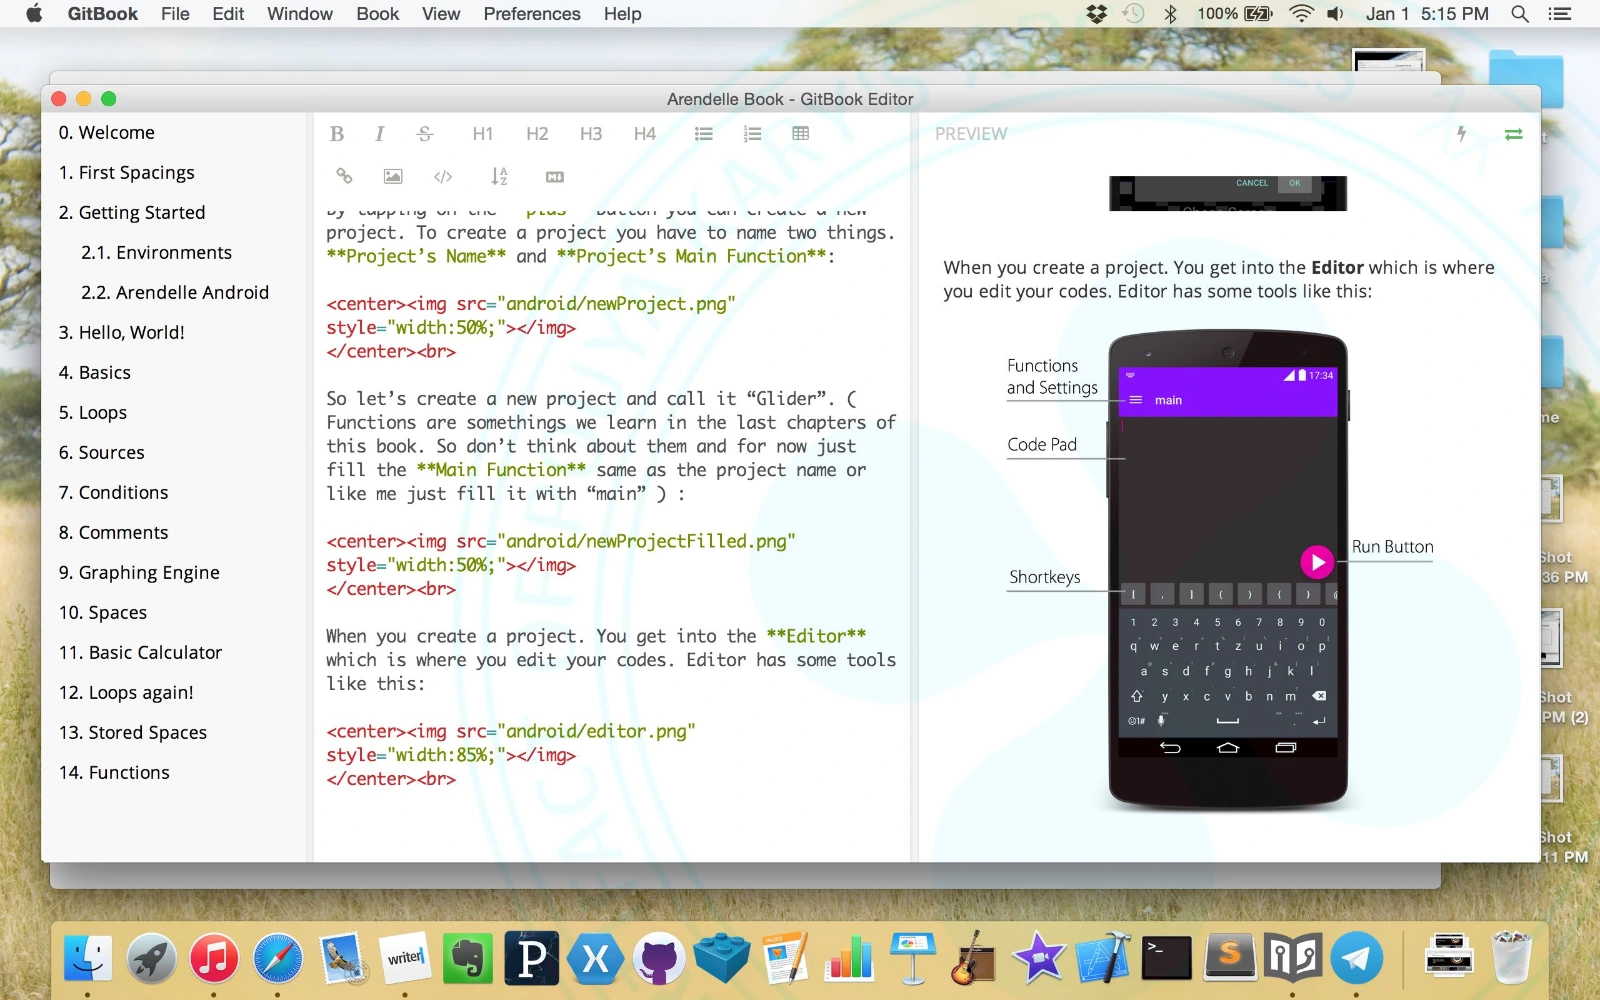Image resolution: width=1600 pixels, height=1000 pixels.
Task: Open the Help menu
Action: point(623,14)
